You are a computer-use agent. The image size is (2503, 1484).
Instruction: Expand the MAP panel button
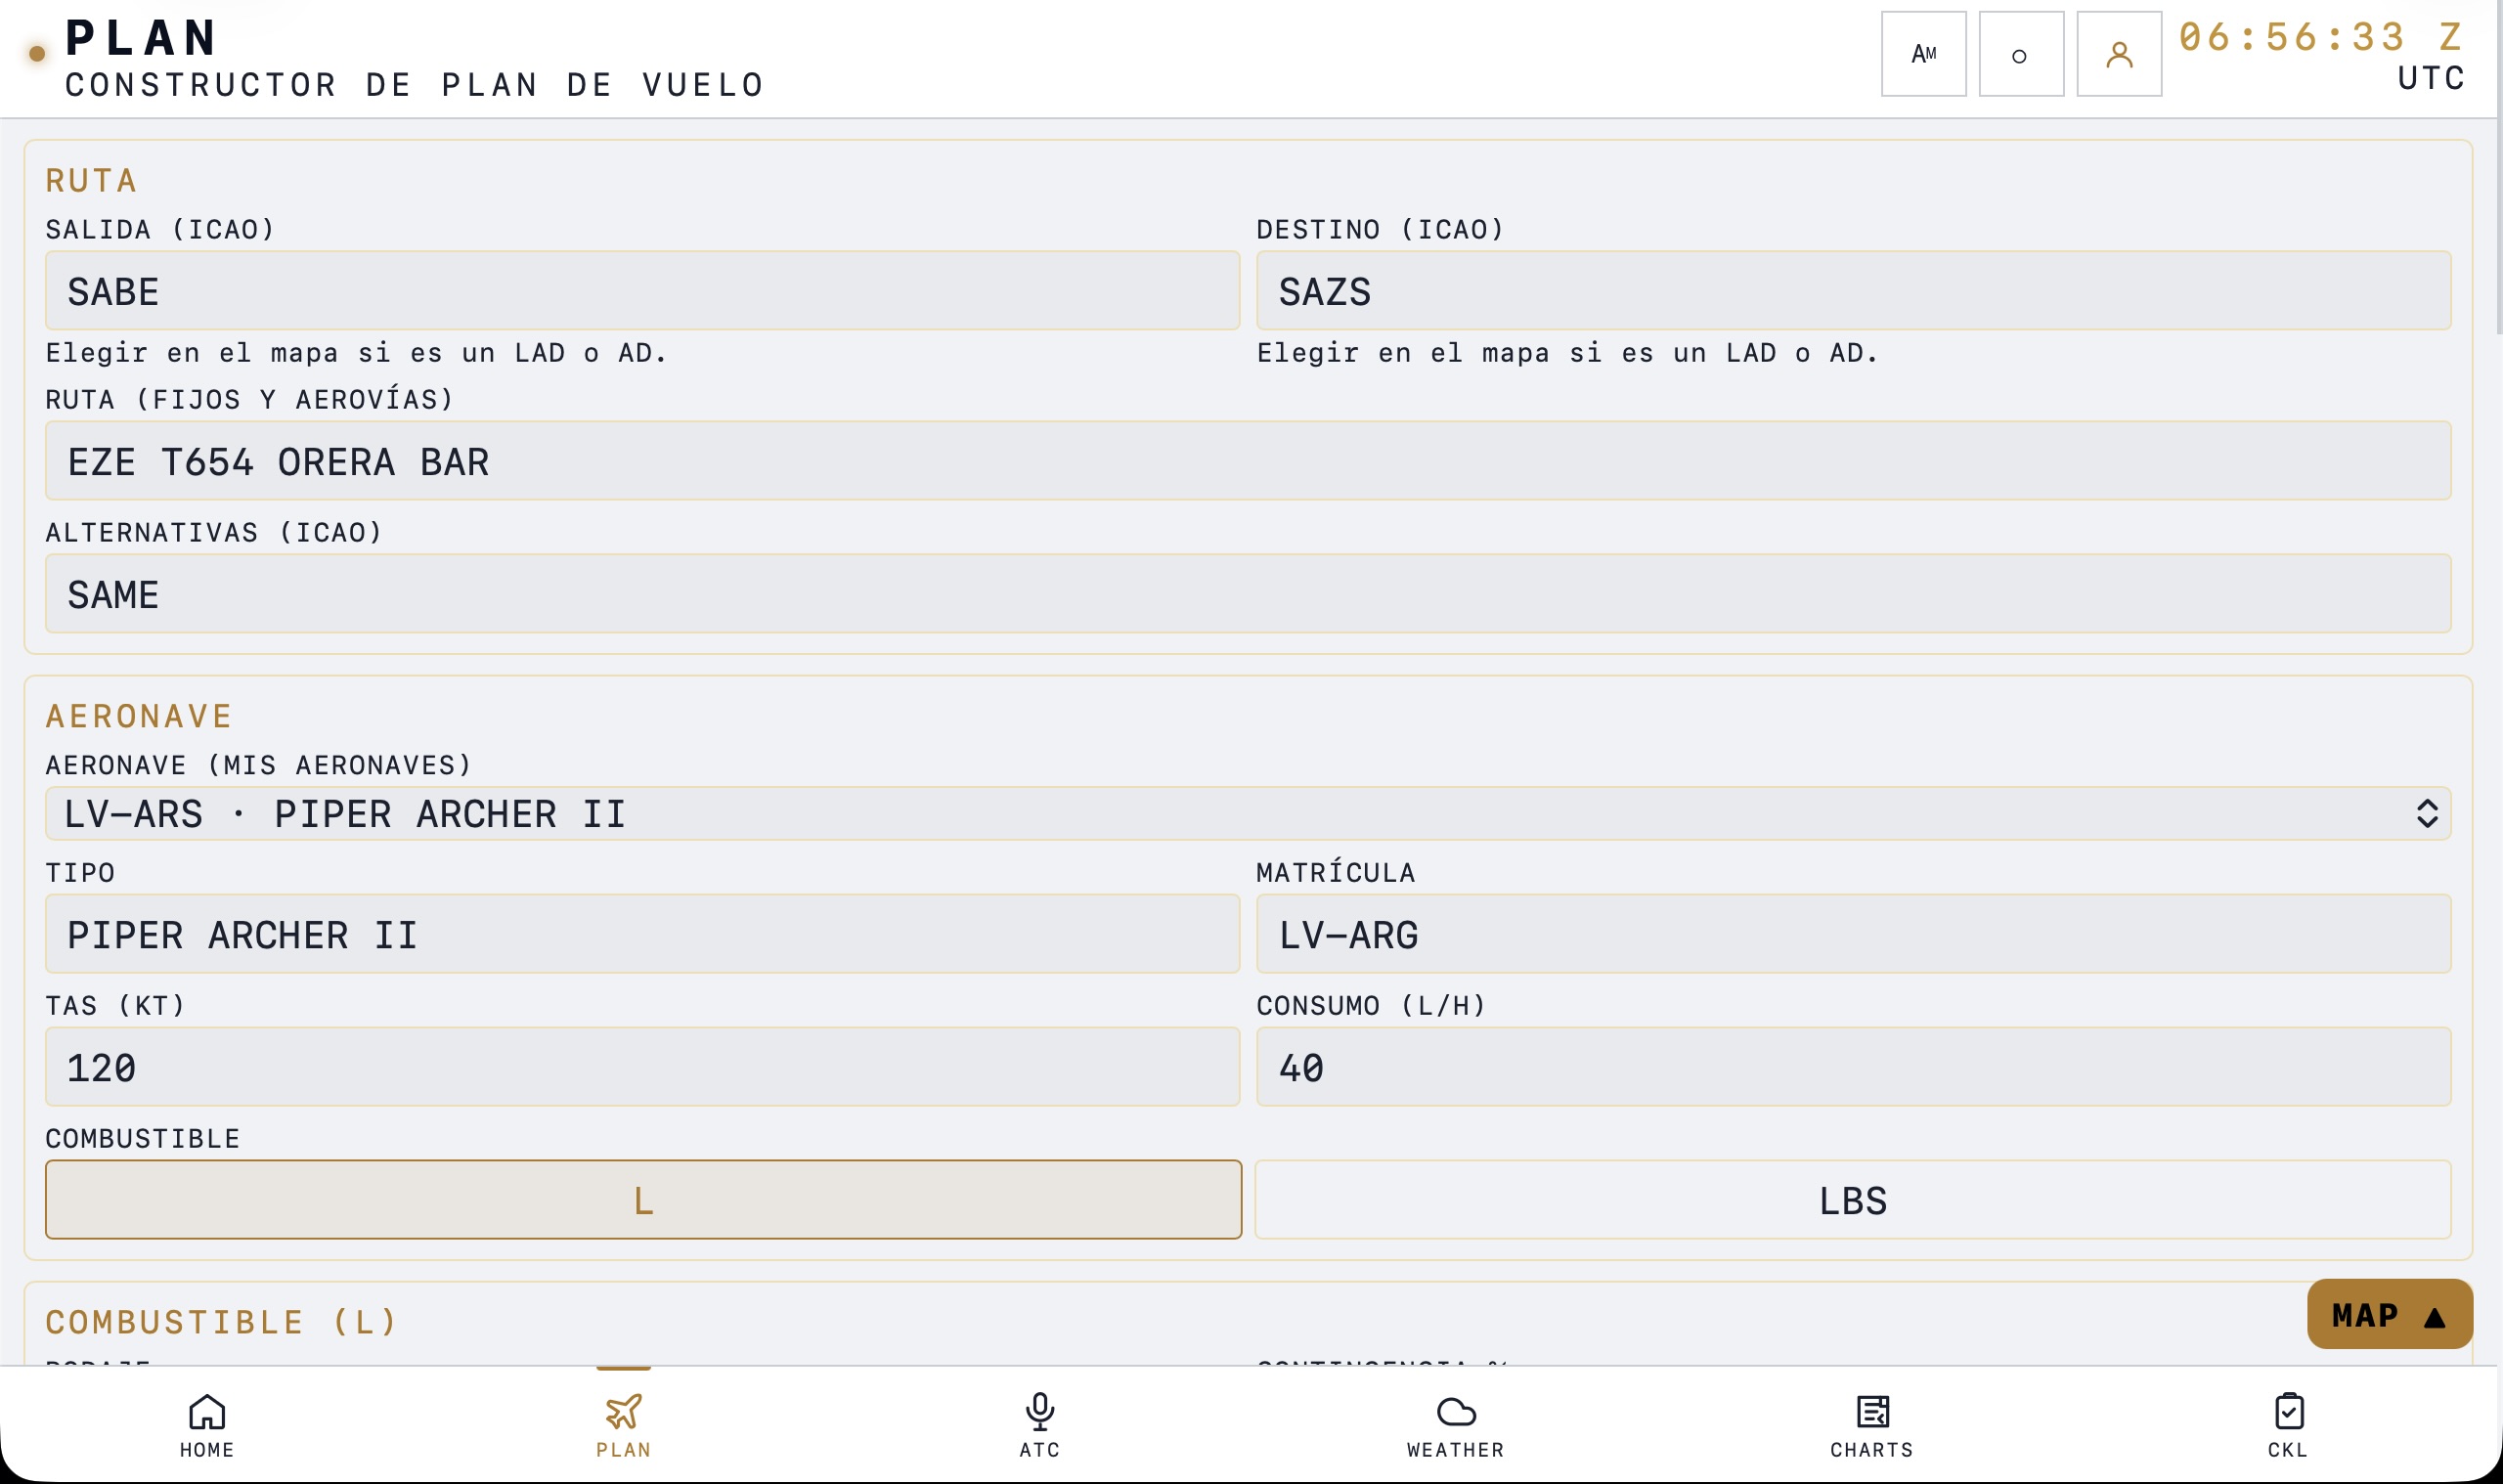(x=2389, y=1314)
